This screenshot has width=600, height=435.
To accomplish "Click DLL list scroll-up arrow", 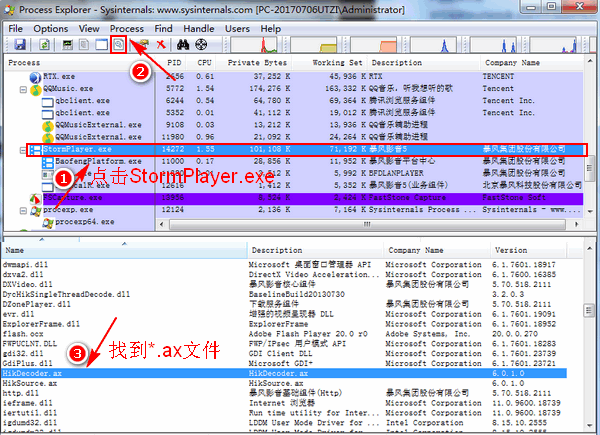I will click(x=589, y=249).
